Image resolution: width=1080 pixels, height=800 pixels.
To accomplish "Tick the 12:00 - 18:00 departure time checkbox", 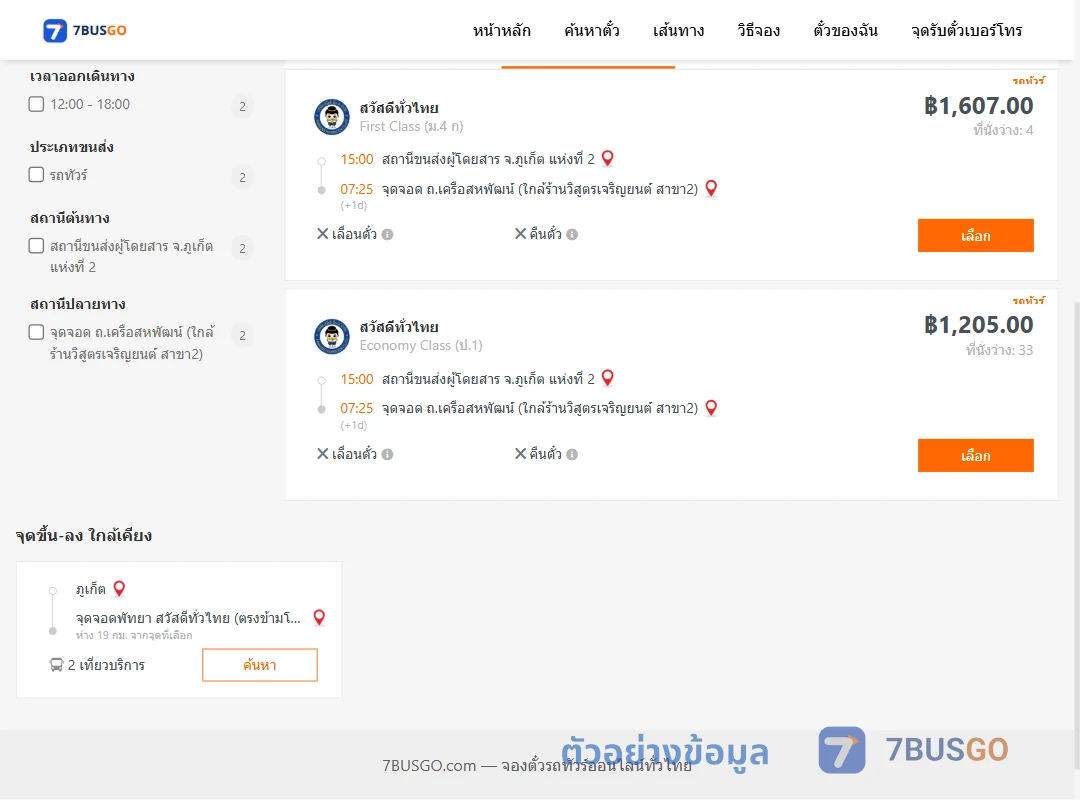I will (x=37, y=104).
